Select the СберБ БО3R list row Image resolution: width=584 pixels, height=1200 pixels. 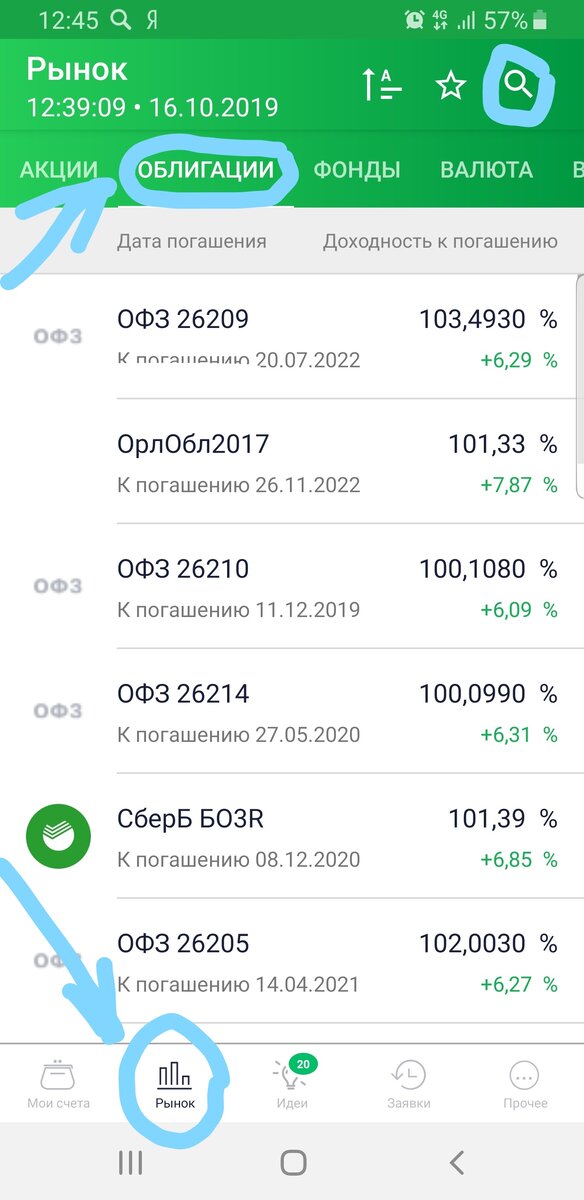(x=300, y=835)
